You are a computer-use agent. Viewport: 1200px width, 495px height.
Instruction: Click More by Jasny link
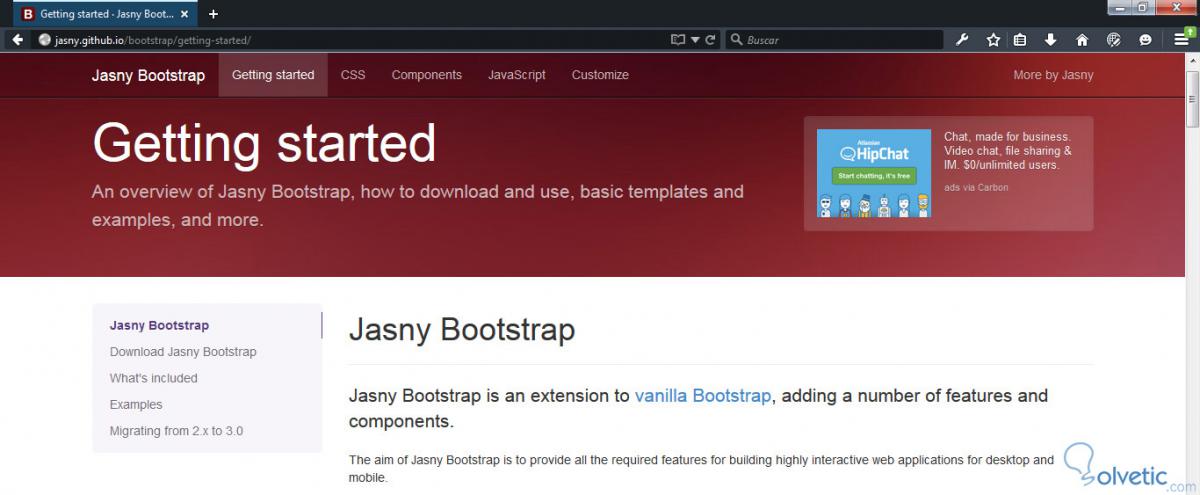(1053, 75)
